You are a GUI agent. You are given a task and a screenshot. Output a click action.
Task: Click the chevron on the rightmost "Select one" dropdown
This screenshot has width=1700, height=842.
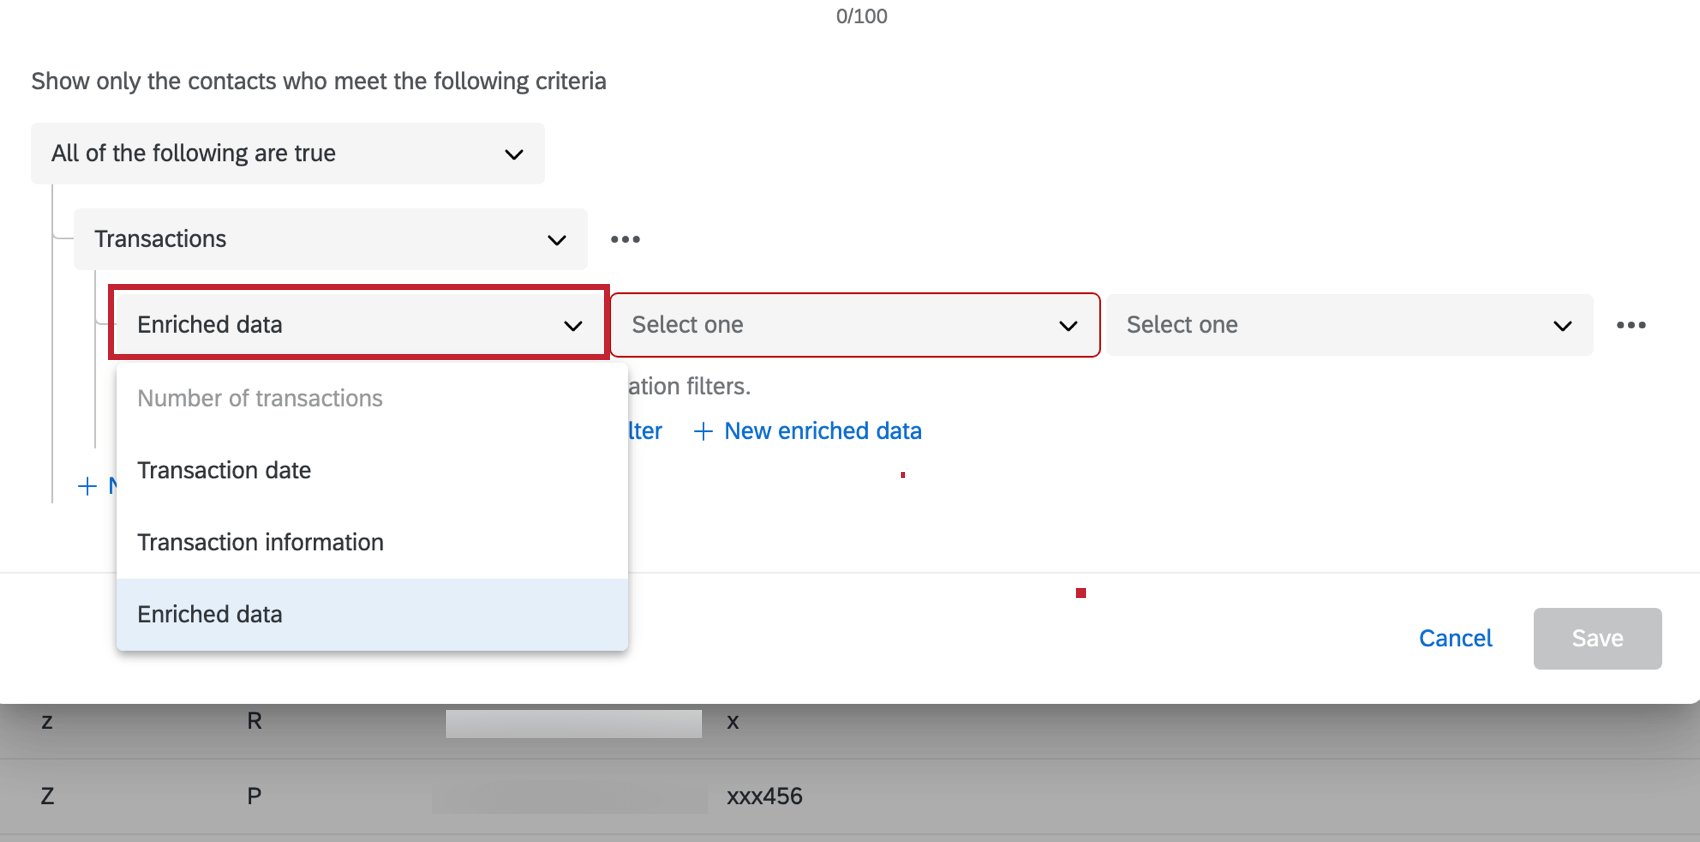tap(1562, 326)
